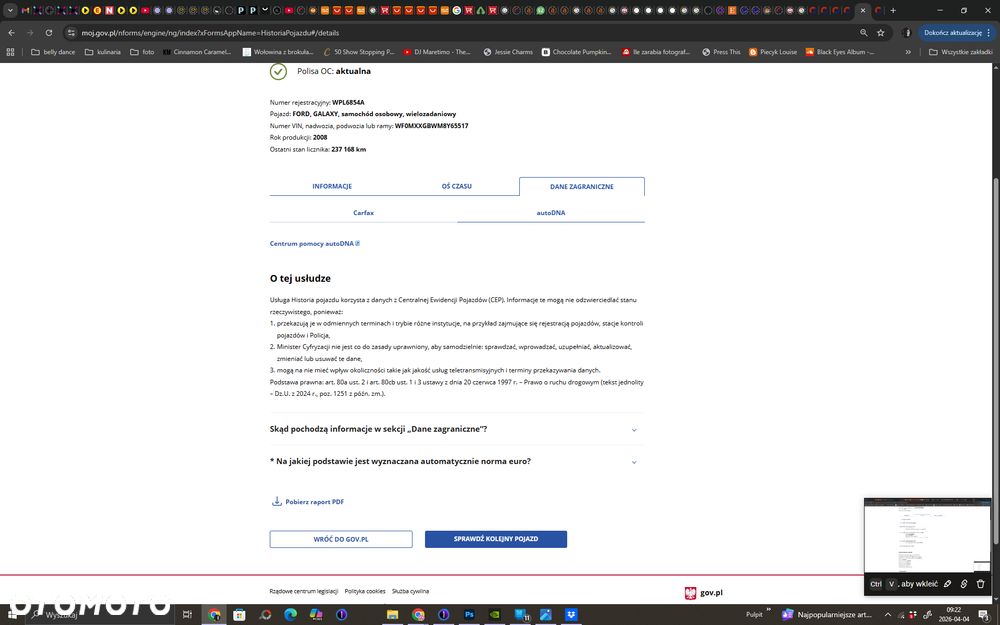This screenshot has width=1000, height=625.
Task: Open Polityka cookies footer link
Action: (365, 591)
